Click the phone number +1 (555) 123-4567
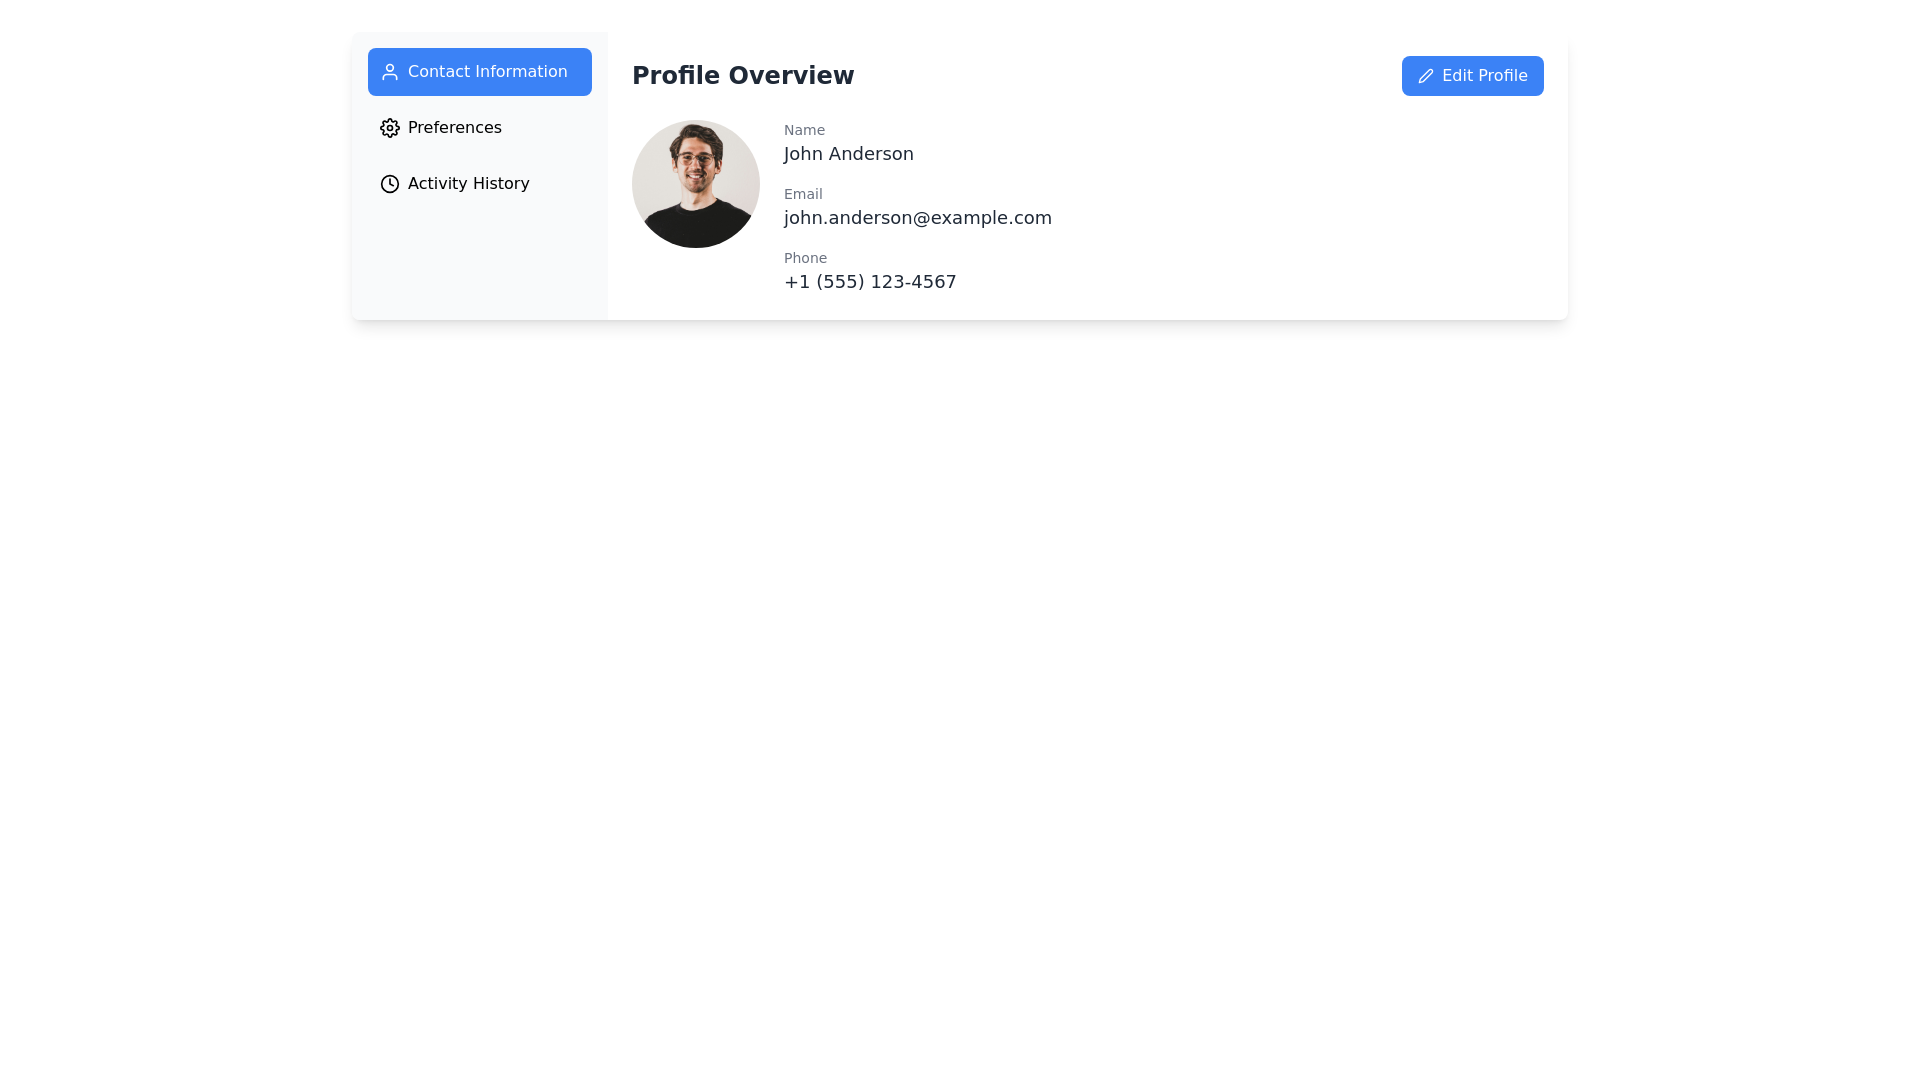The image size is (1920, 1080). coord(869,281)
